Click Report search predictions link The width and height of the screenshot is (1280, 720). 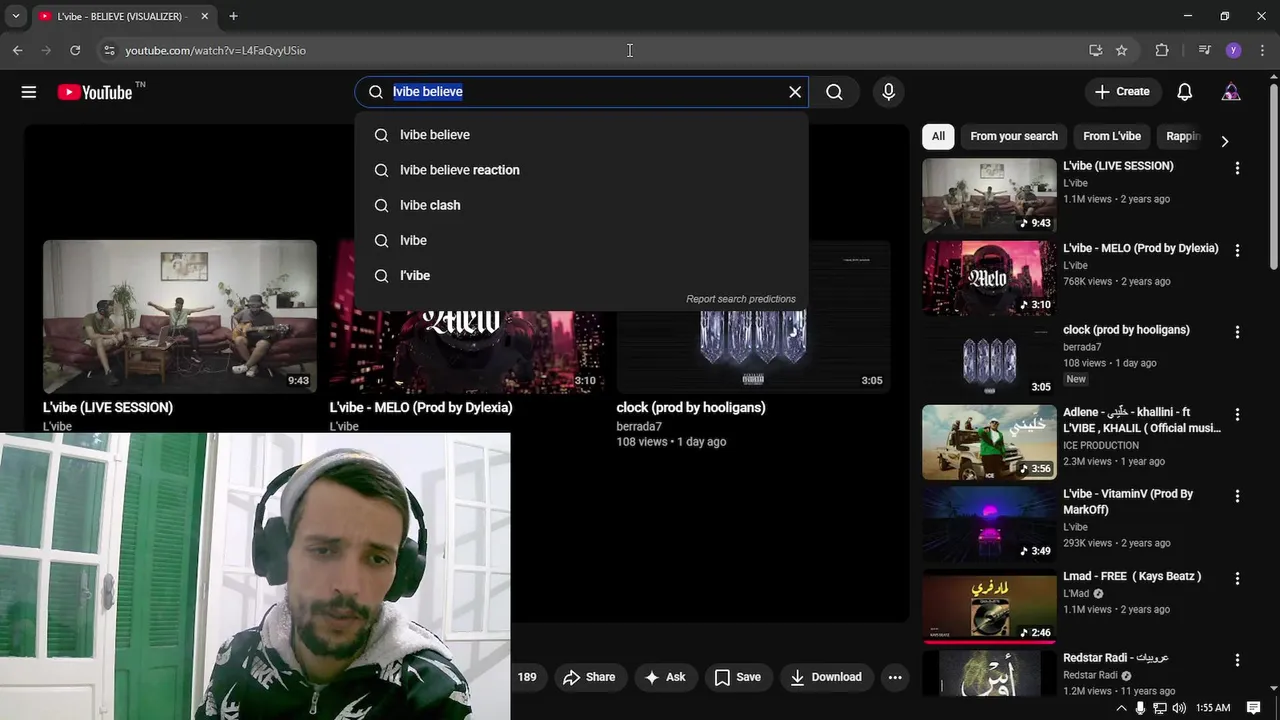(x=741, y=299)
